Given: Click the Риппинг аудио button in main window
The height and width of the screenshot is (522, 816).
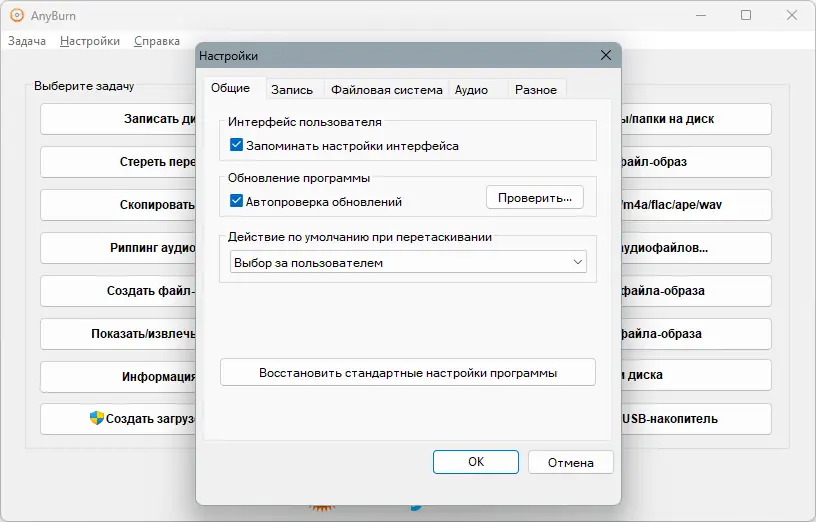Looking at the screenshot, I should [119, 248].
